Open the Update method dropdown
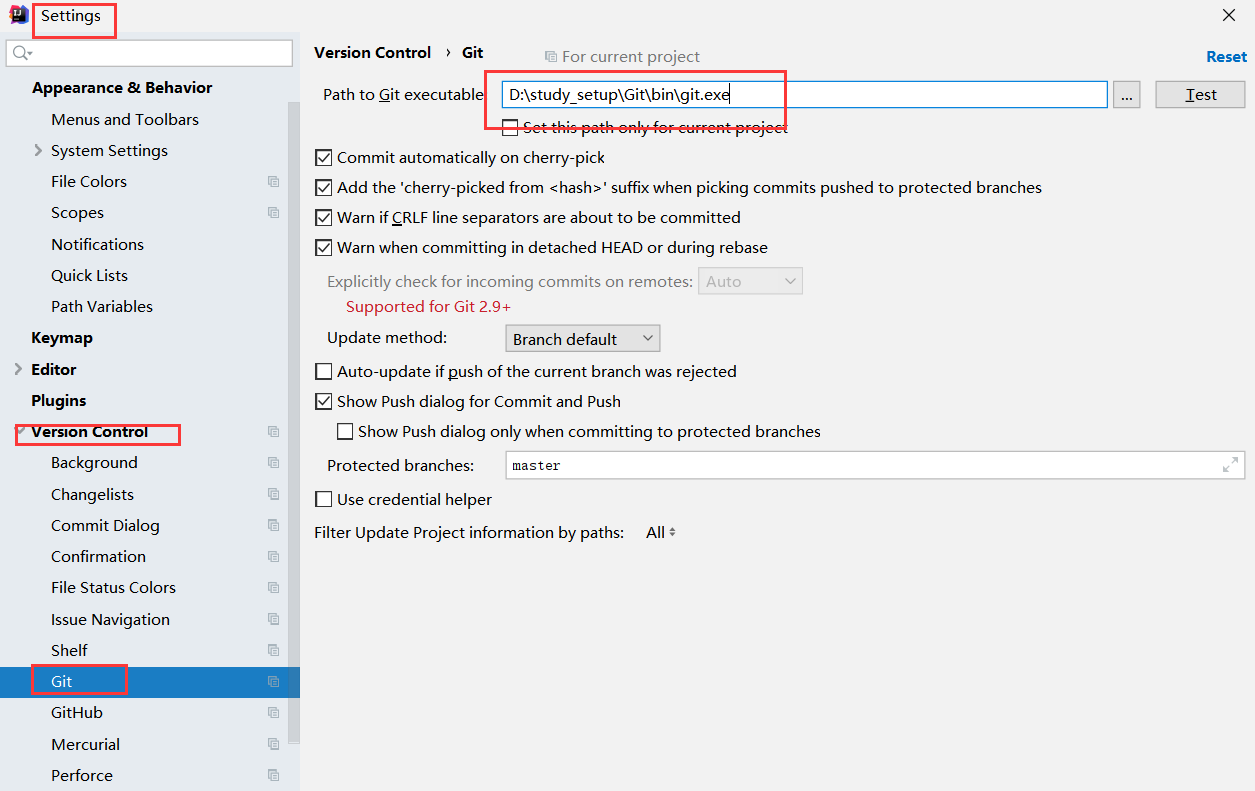1255x791 pixels. 583,339
